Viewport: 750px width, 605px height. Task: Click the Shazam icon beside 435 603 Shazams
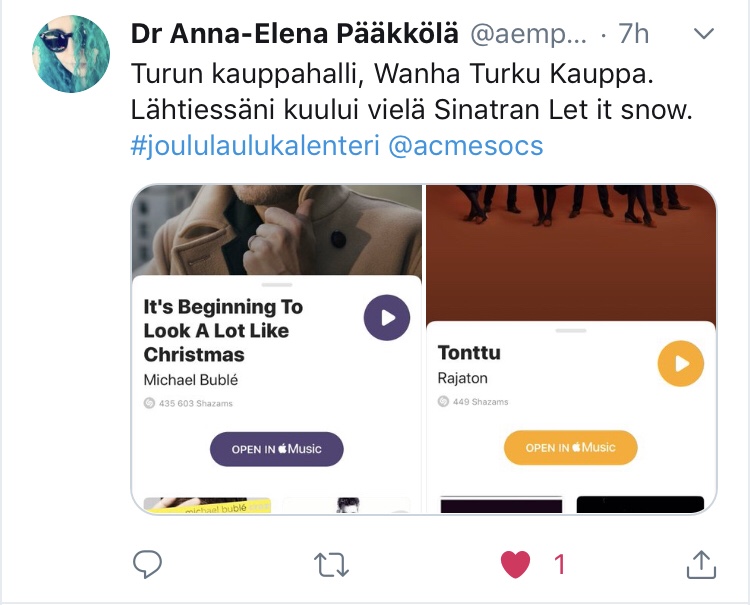click(149, 403)
